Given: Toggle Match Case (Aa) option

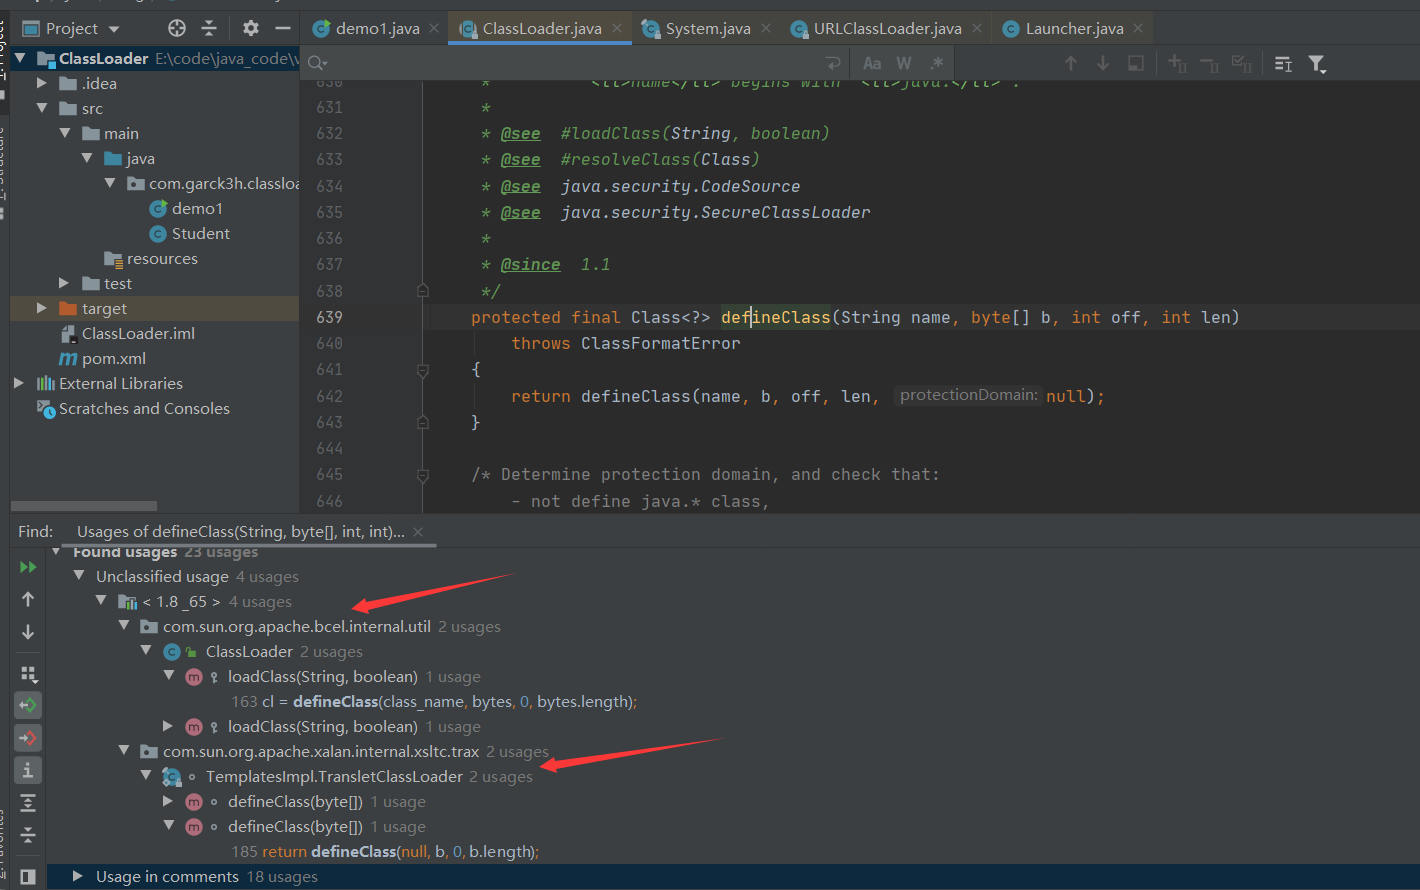Looking at the screenshot, I should coord(872,63).
